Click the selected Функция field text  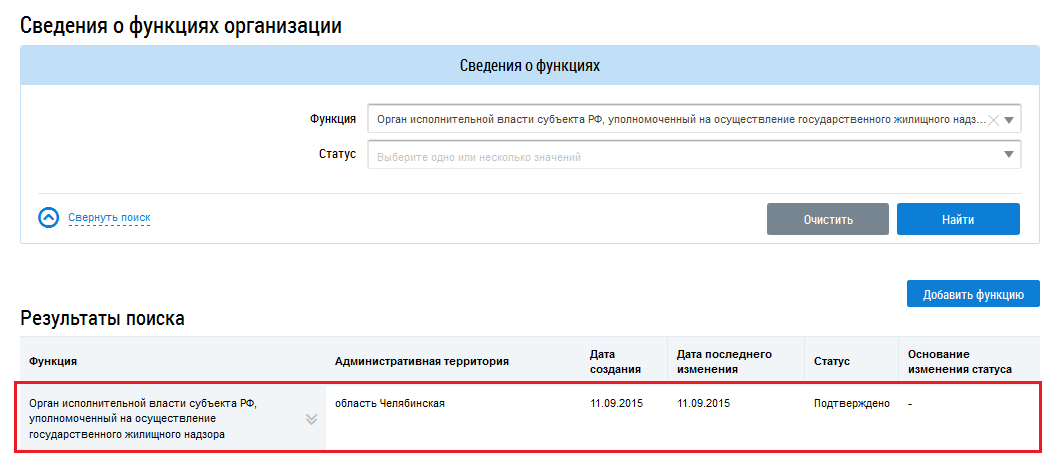(680, 120)
